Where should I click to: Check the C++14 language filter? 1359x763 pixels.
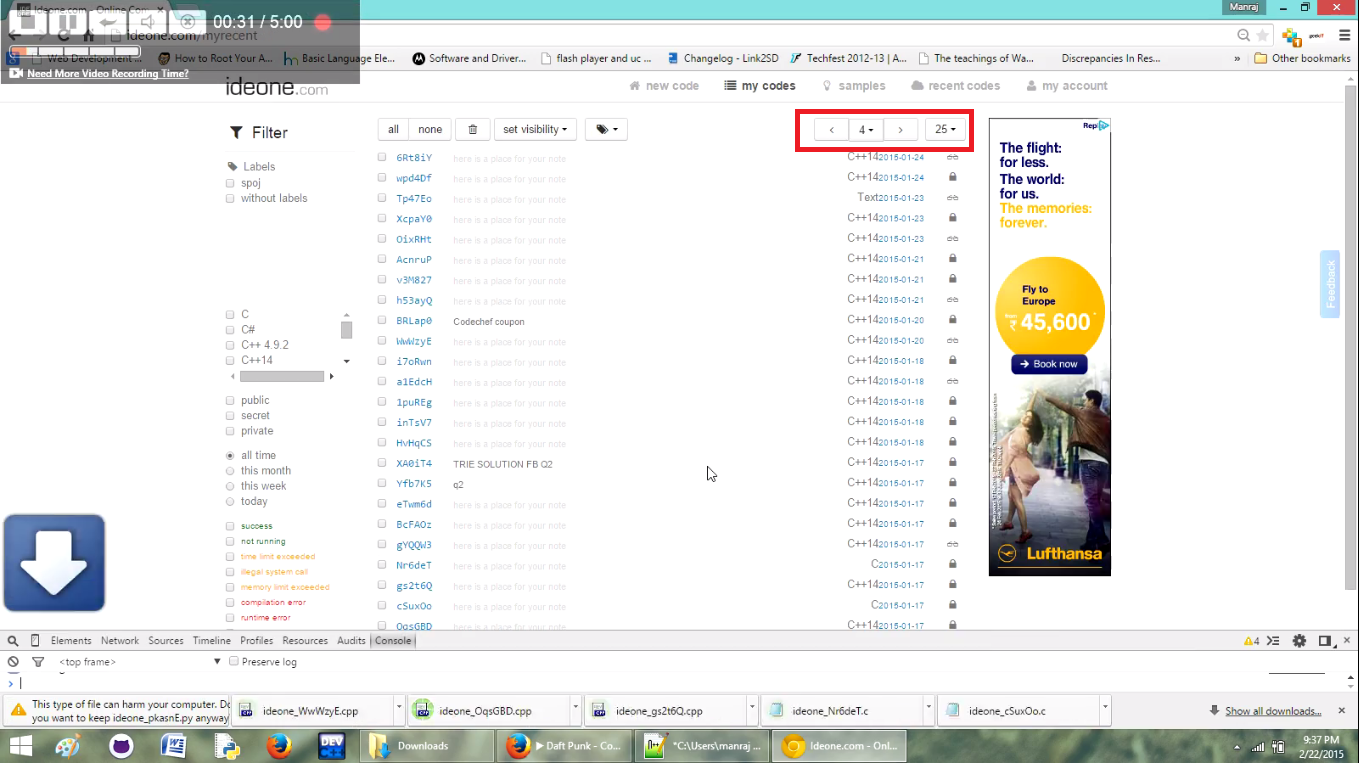click(230, 361)
